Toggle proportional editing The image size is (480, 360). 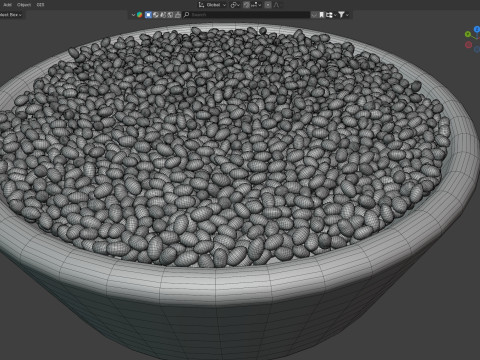click(268, 5)
